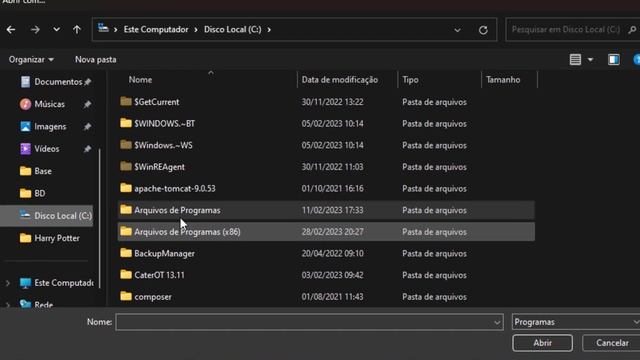640x360 pixels.
Task: Open the recent locations chevron
Action: coord(56,29)
